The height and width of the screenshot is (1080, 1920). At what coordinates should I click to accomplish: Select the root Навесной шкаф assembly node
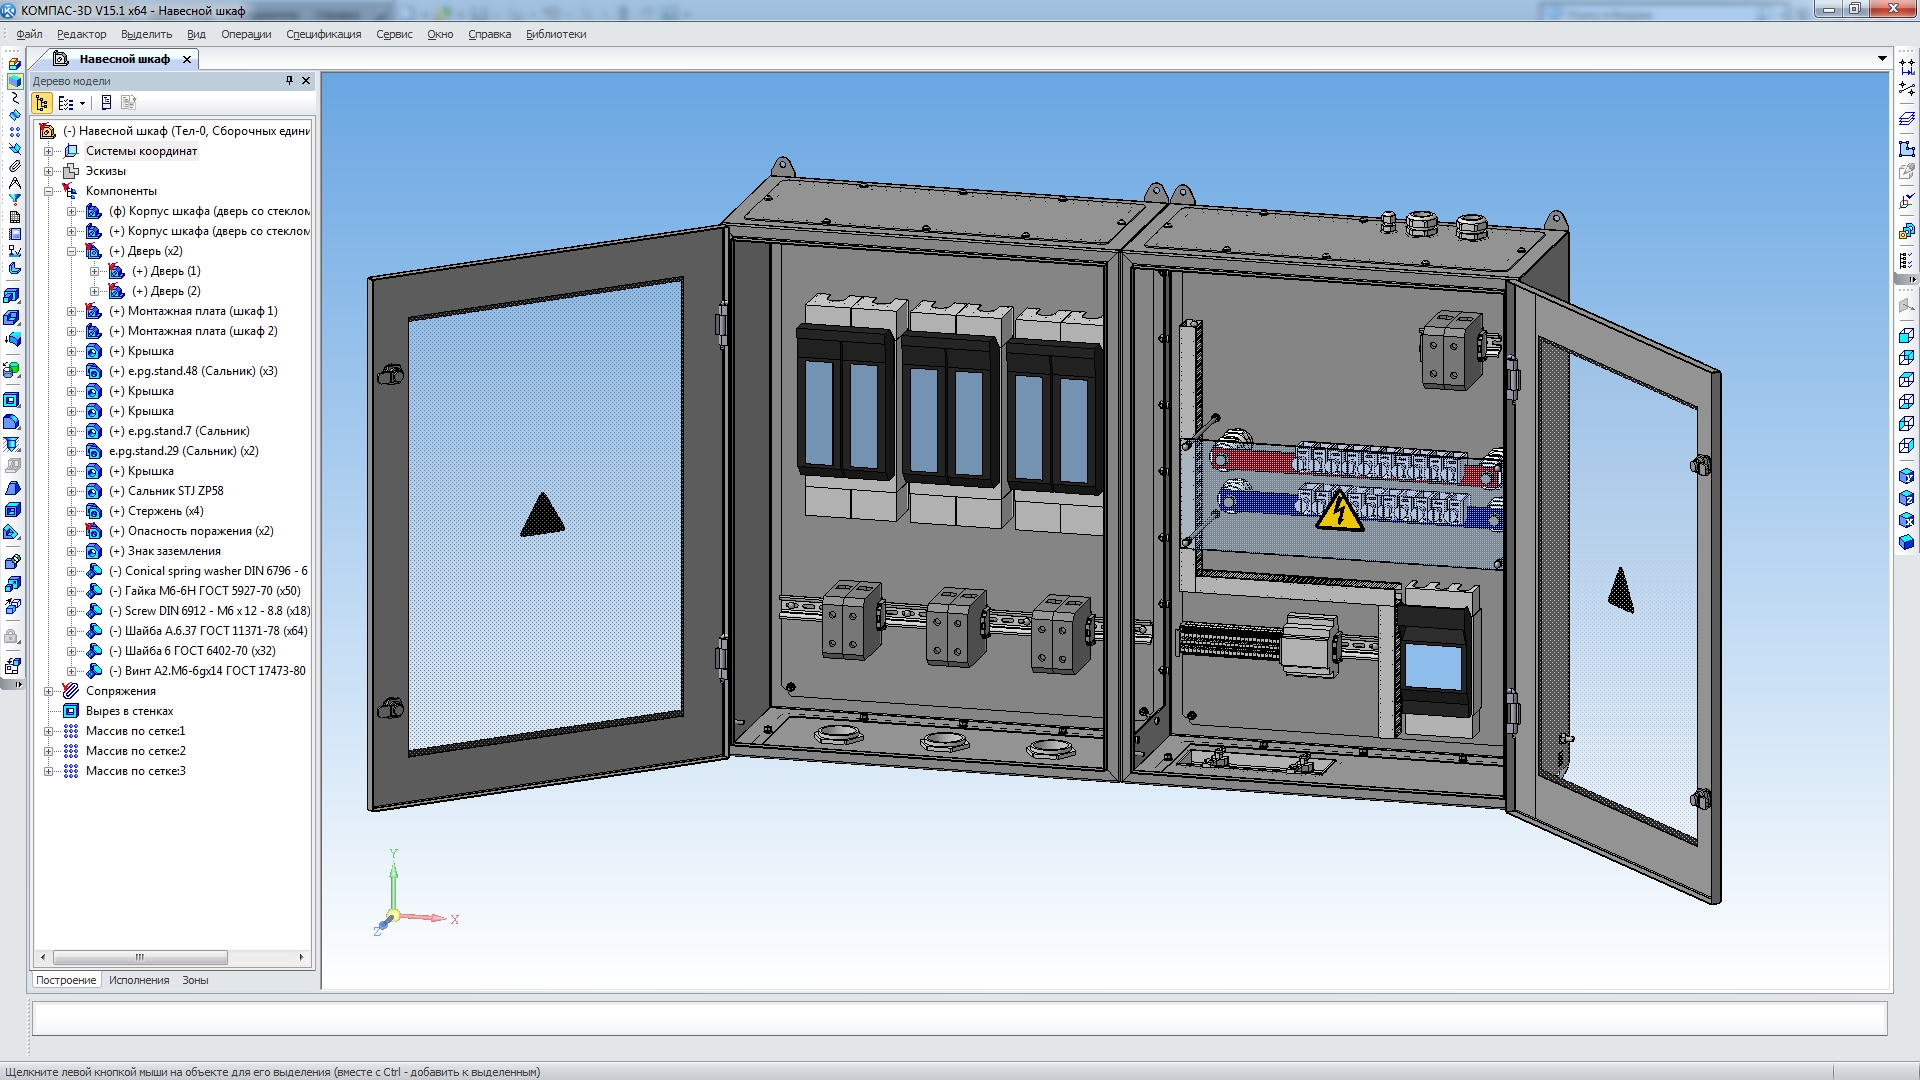click(x=186, y=131)
